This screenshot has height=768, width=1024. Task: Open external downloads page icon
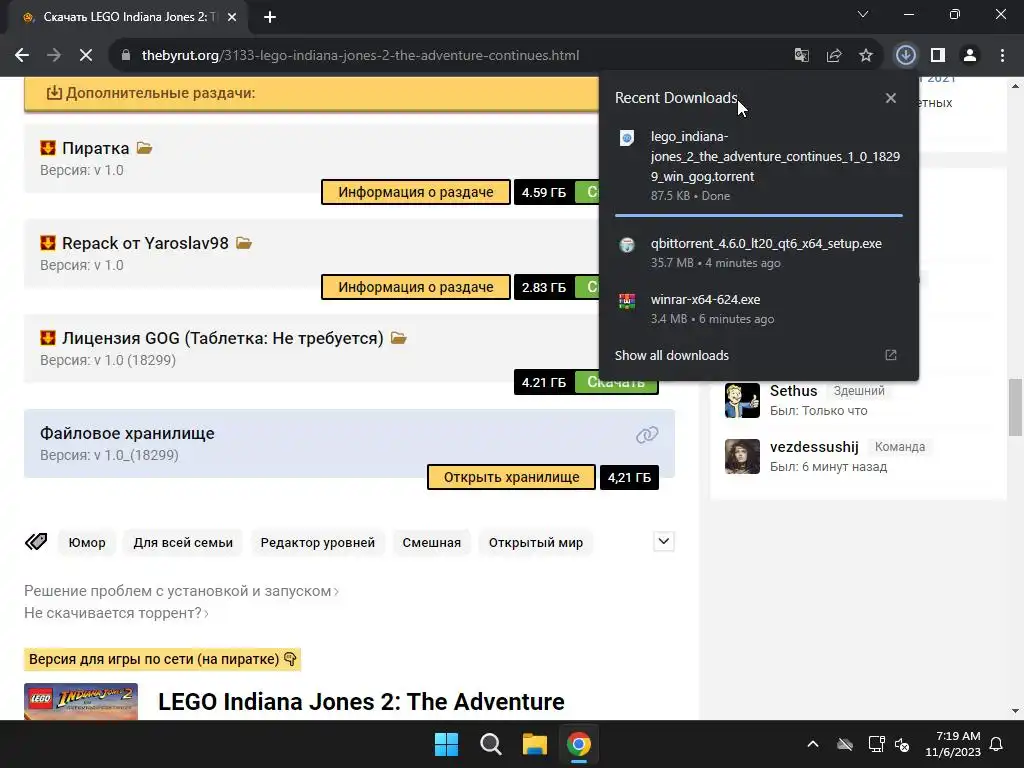[891, 355]
